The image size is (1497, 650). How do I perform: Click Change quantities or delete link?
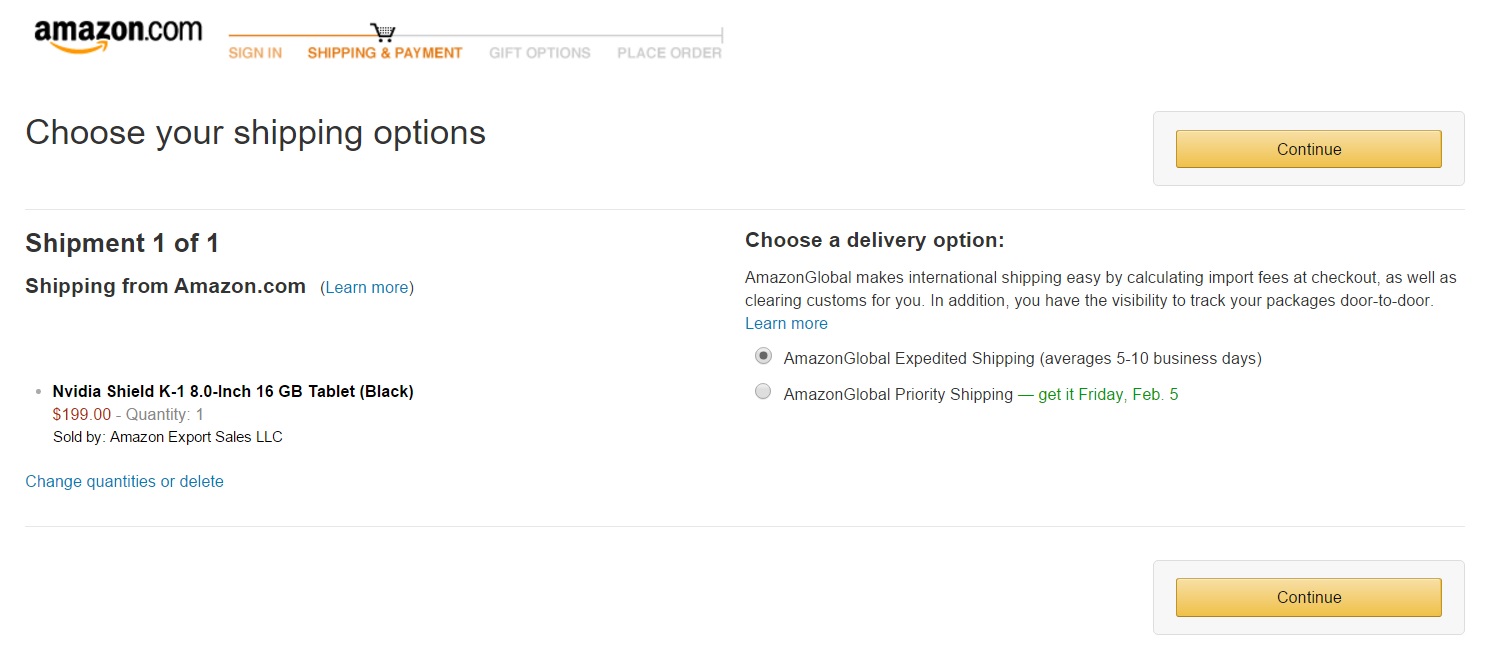point(124,482)
